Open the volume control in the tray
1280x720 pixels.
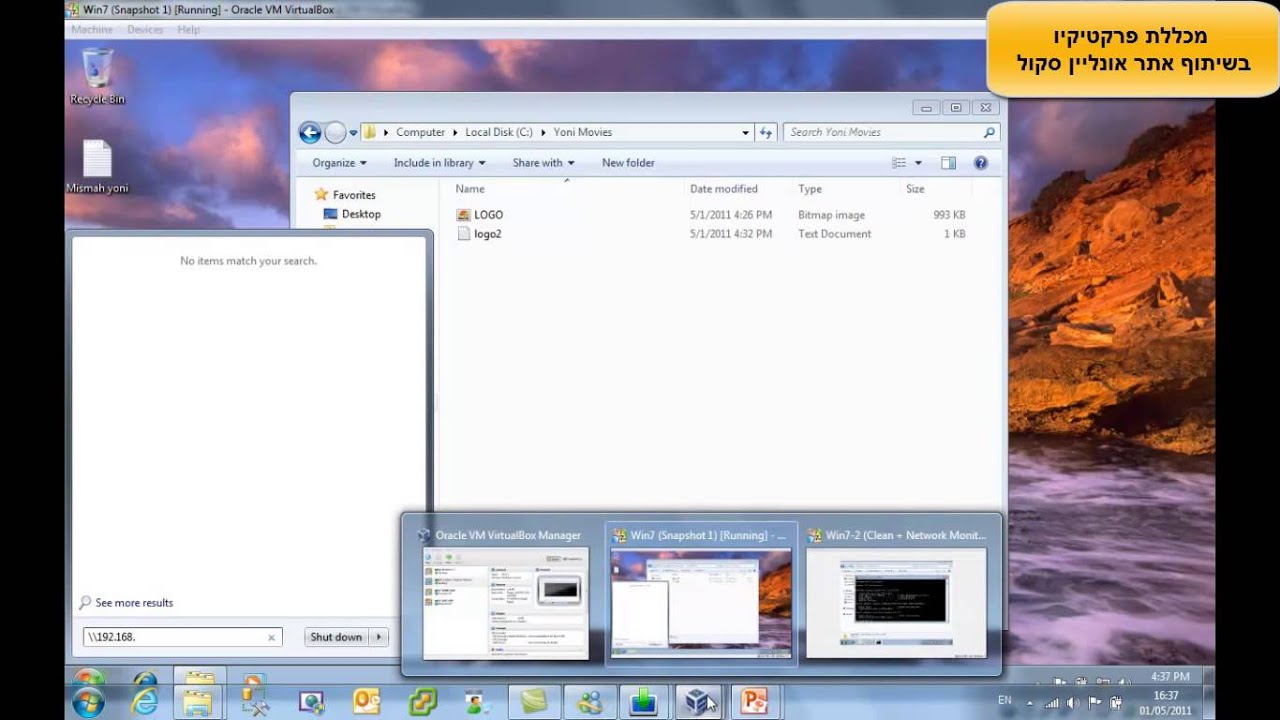(x=1073, y=703)
